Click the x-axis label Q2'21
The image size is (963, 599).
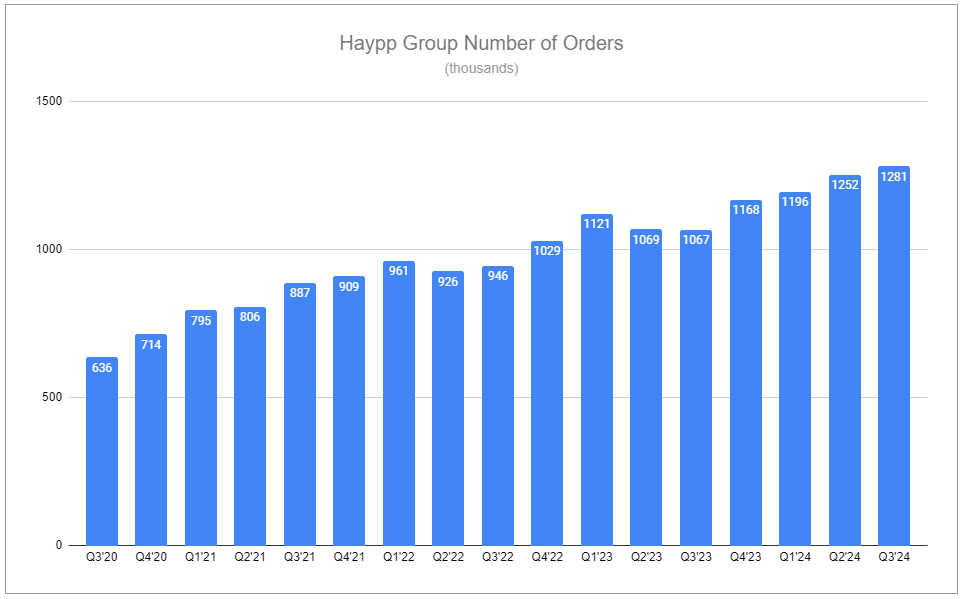(250, 557)
